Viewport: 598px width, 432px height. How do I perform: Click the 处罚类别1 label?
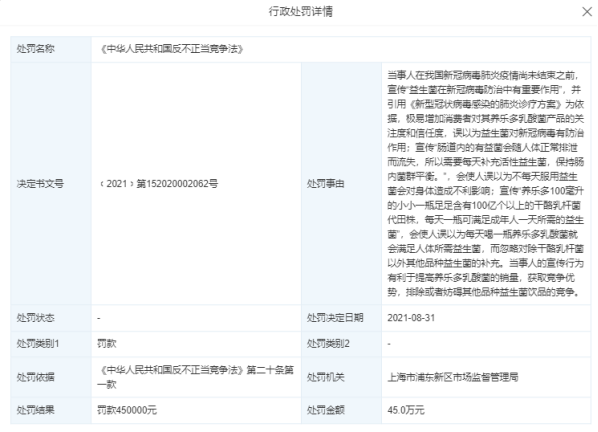tap(38, 344)
